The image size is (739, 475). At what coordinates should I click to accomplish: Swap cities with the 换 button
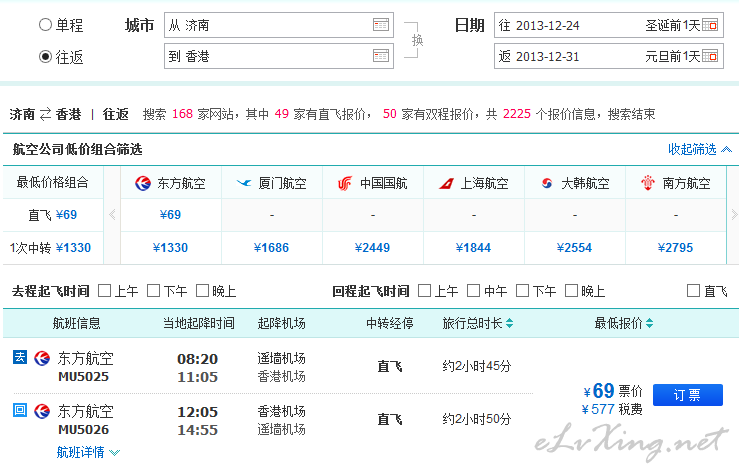click(417, 41)
